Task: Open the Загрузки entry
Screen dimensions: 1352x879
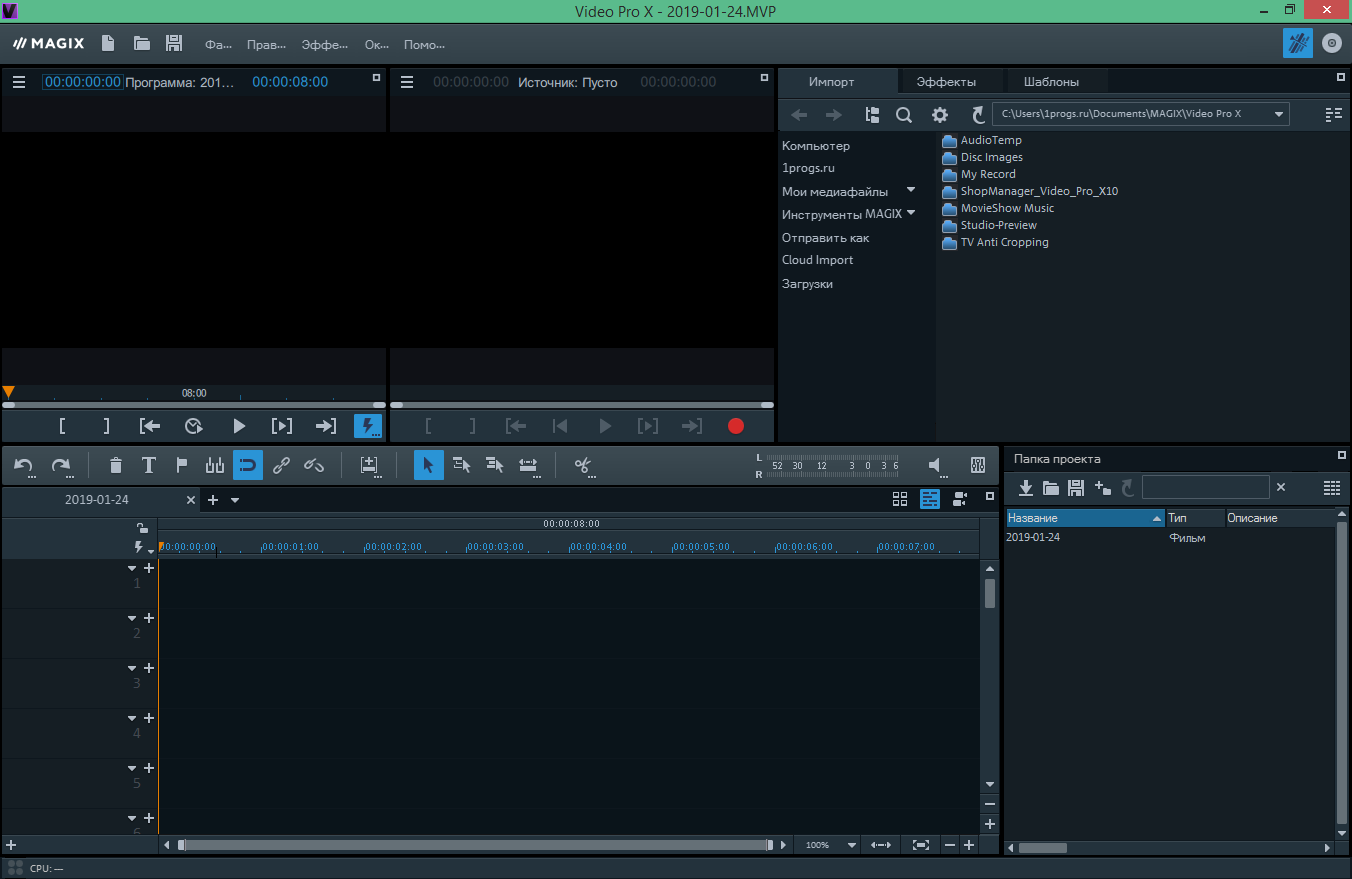Action: [x=805, y=283]
